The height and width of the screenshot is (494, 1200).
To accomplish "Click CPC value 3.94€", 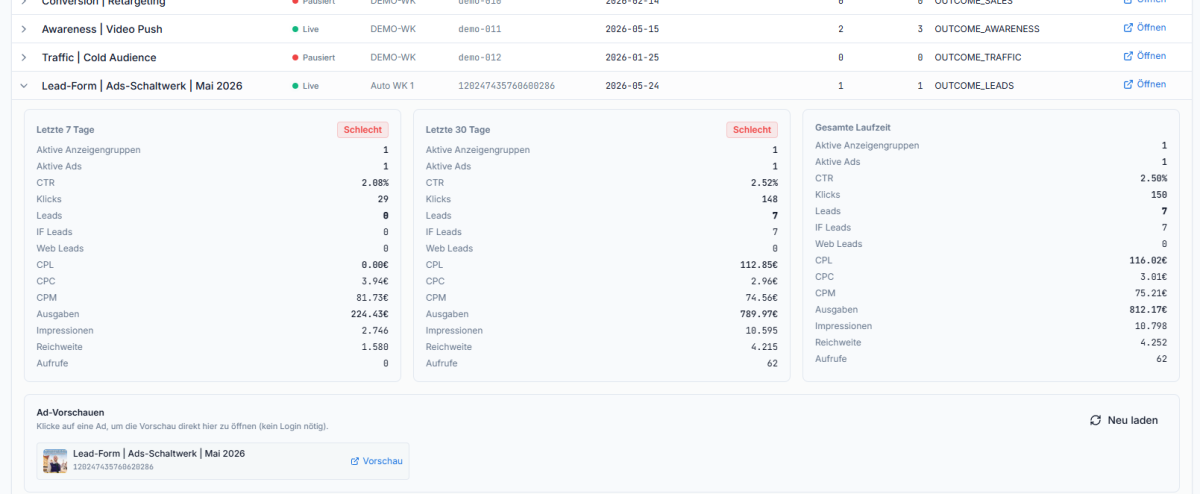I will (375, 281).
